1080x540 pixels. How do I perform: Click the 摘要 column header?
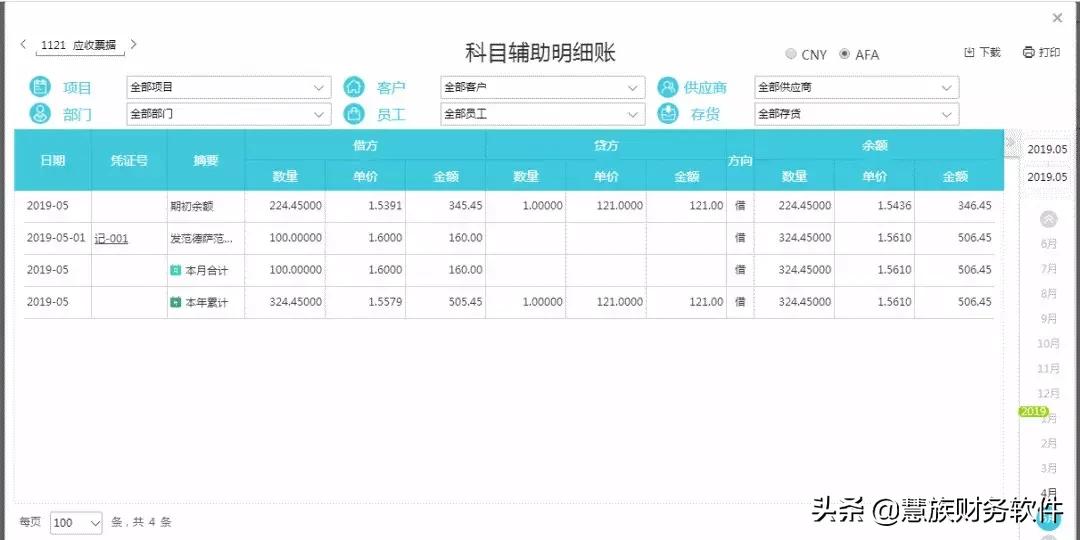coord(206,160)
